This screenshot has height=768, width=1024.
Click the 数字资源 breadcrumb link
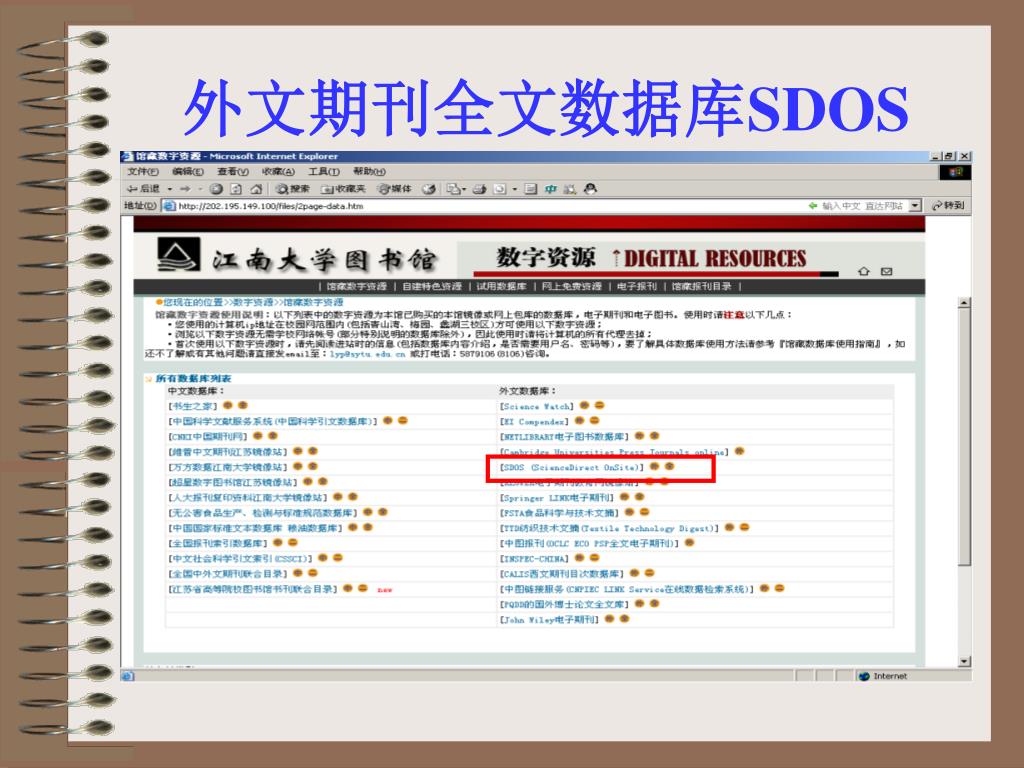(x=253, y=302)
